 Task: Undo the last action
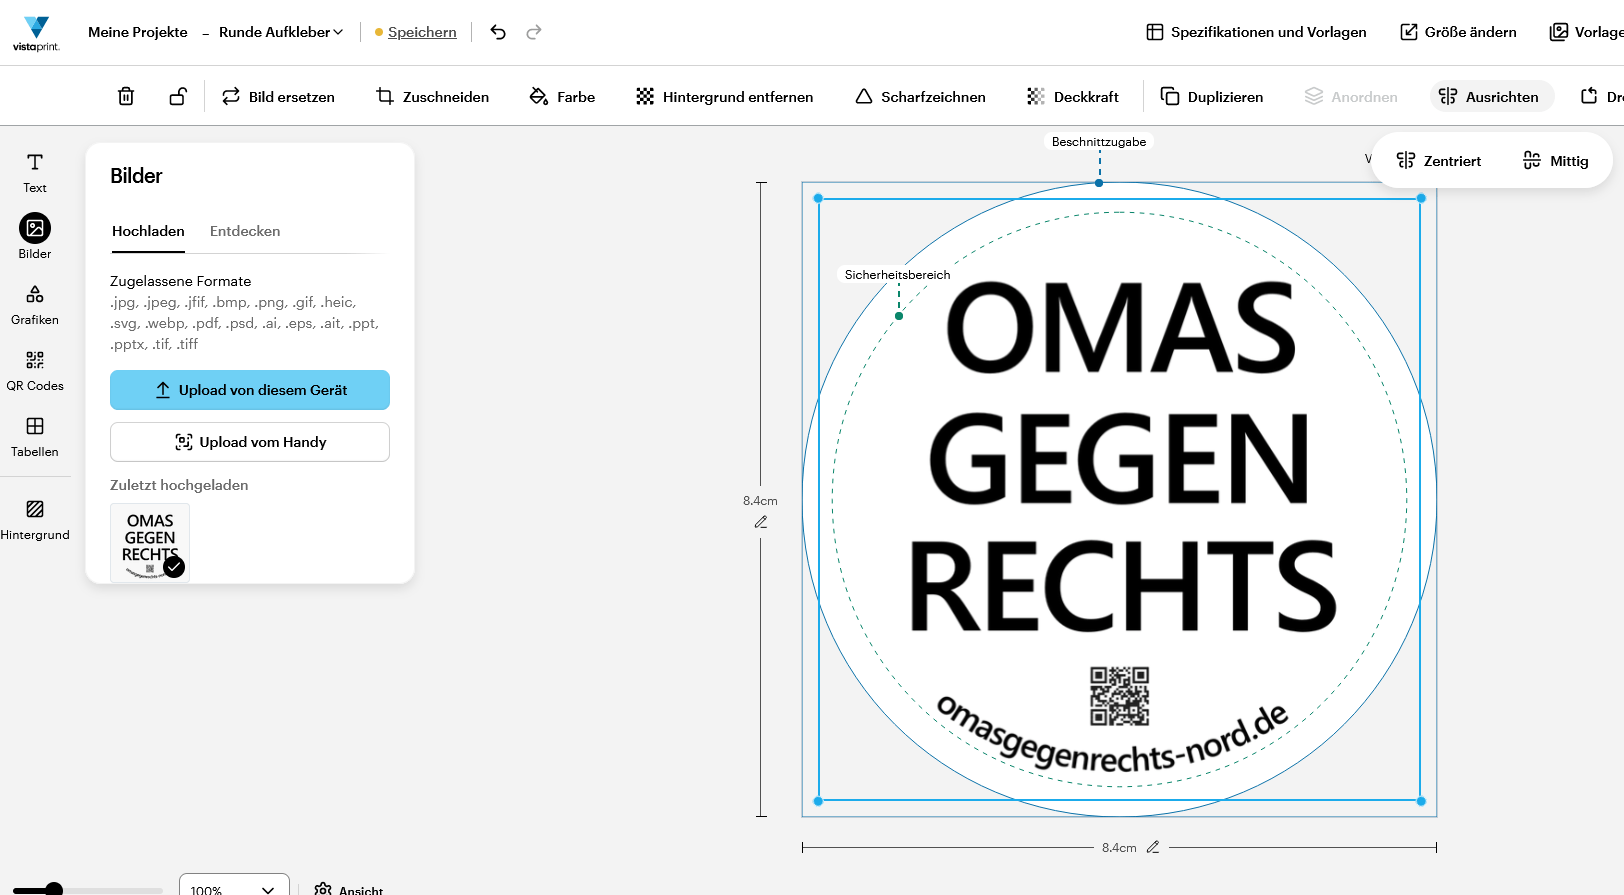498,32
